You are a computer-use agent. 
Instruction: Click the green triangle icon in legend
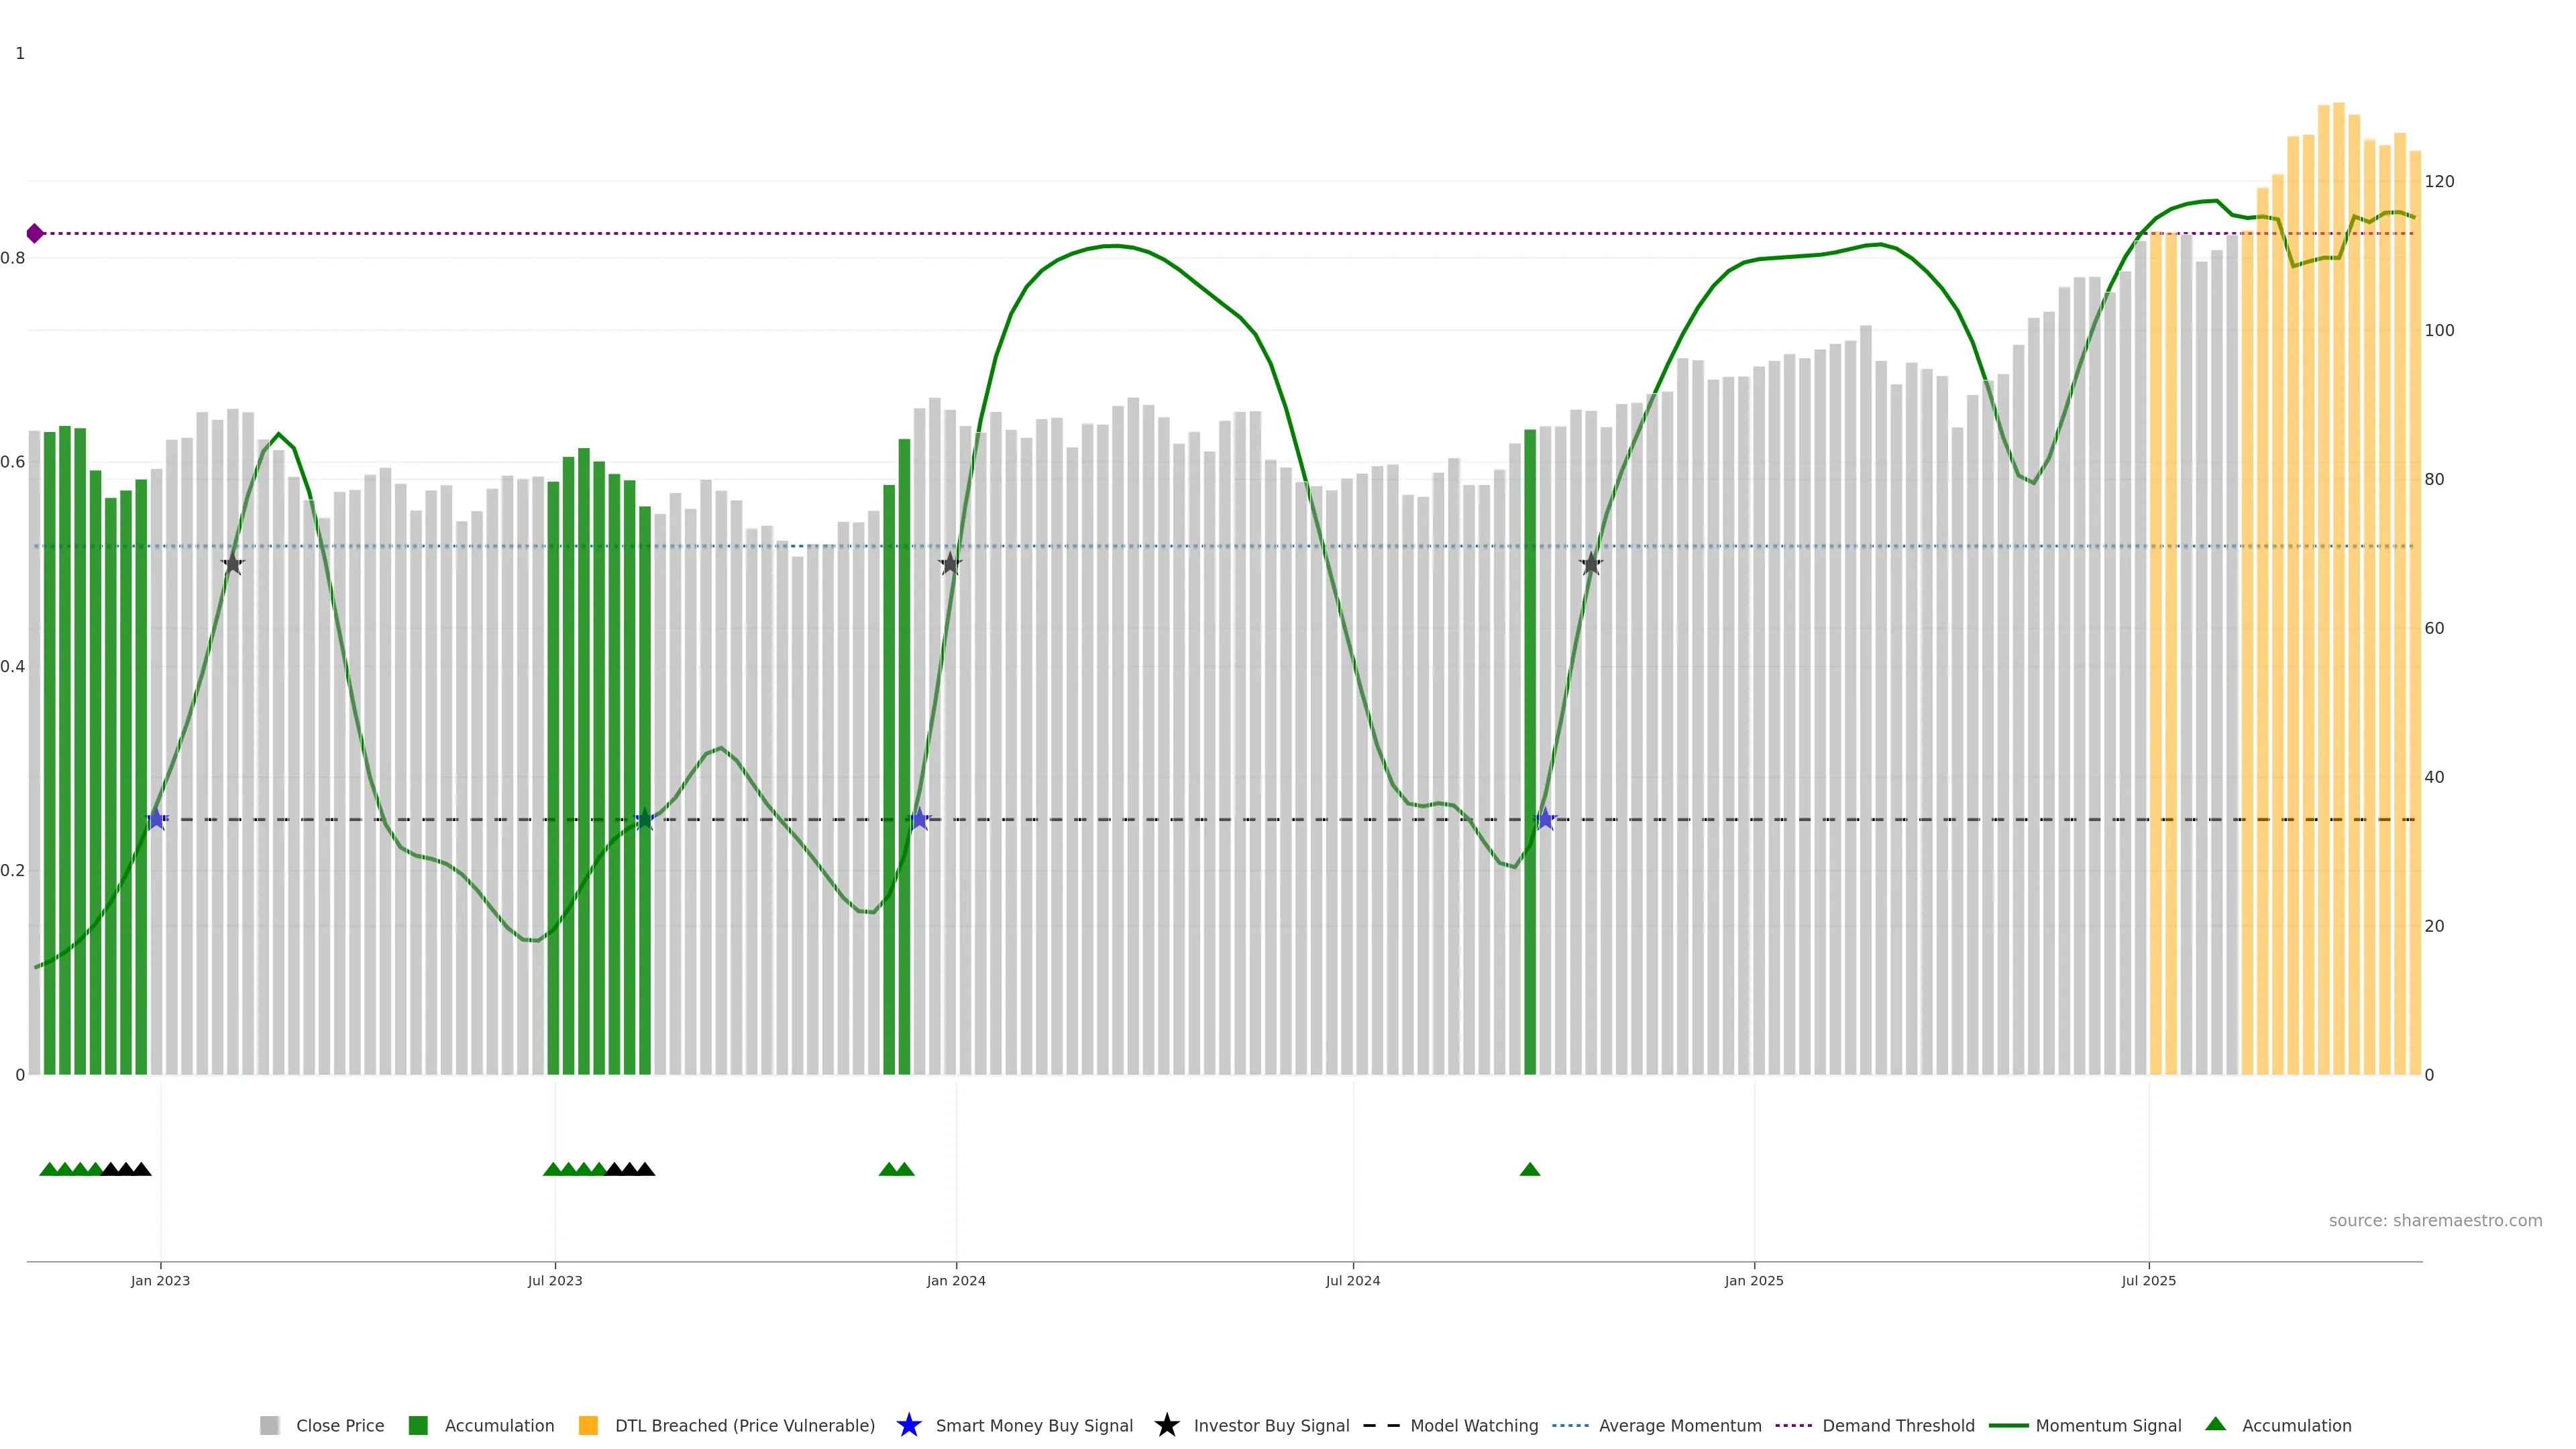(2215, 1424)
